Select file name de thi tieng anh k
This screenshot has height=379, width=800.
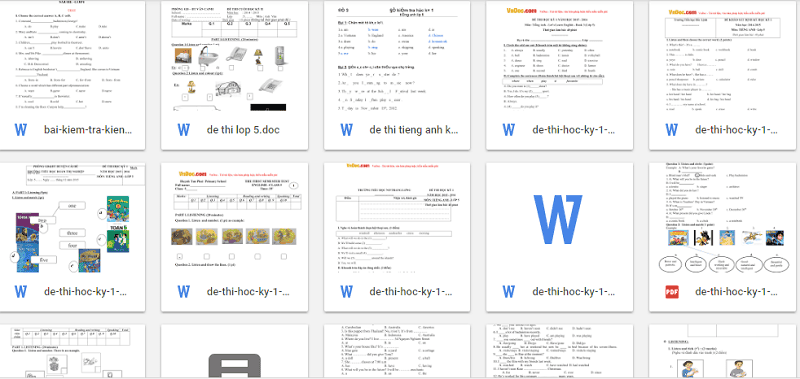click(x=414, y=130)
